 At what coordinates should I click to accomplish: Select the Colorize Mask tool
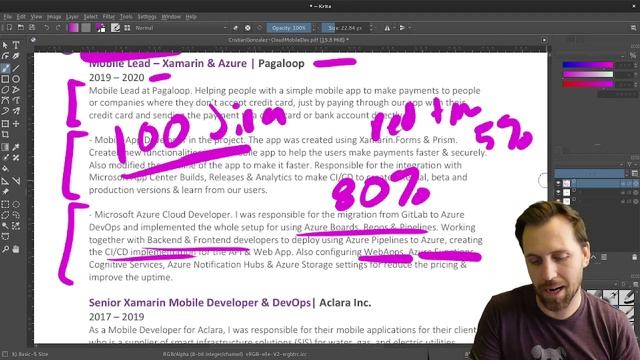5,158
